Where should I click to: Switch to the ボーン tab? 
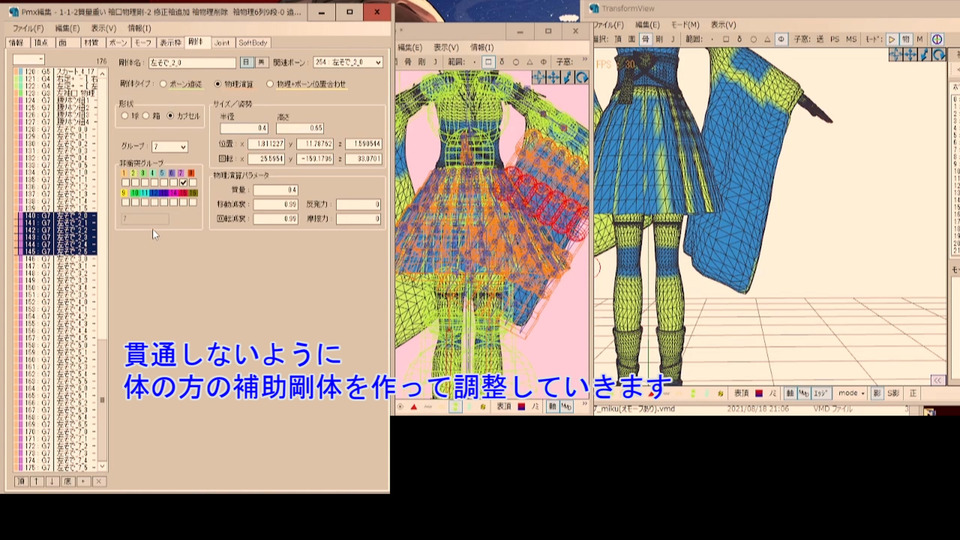click(x=118, y=43)
